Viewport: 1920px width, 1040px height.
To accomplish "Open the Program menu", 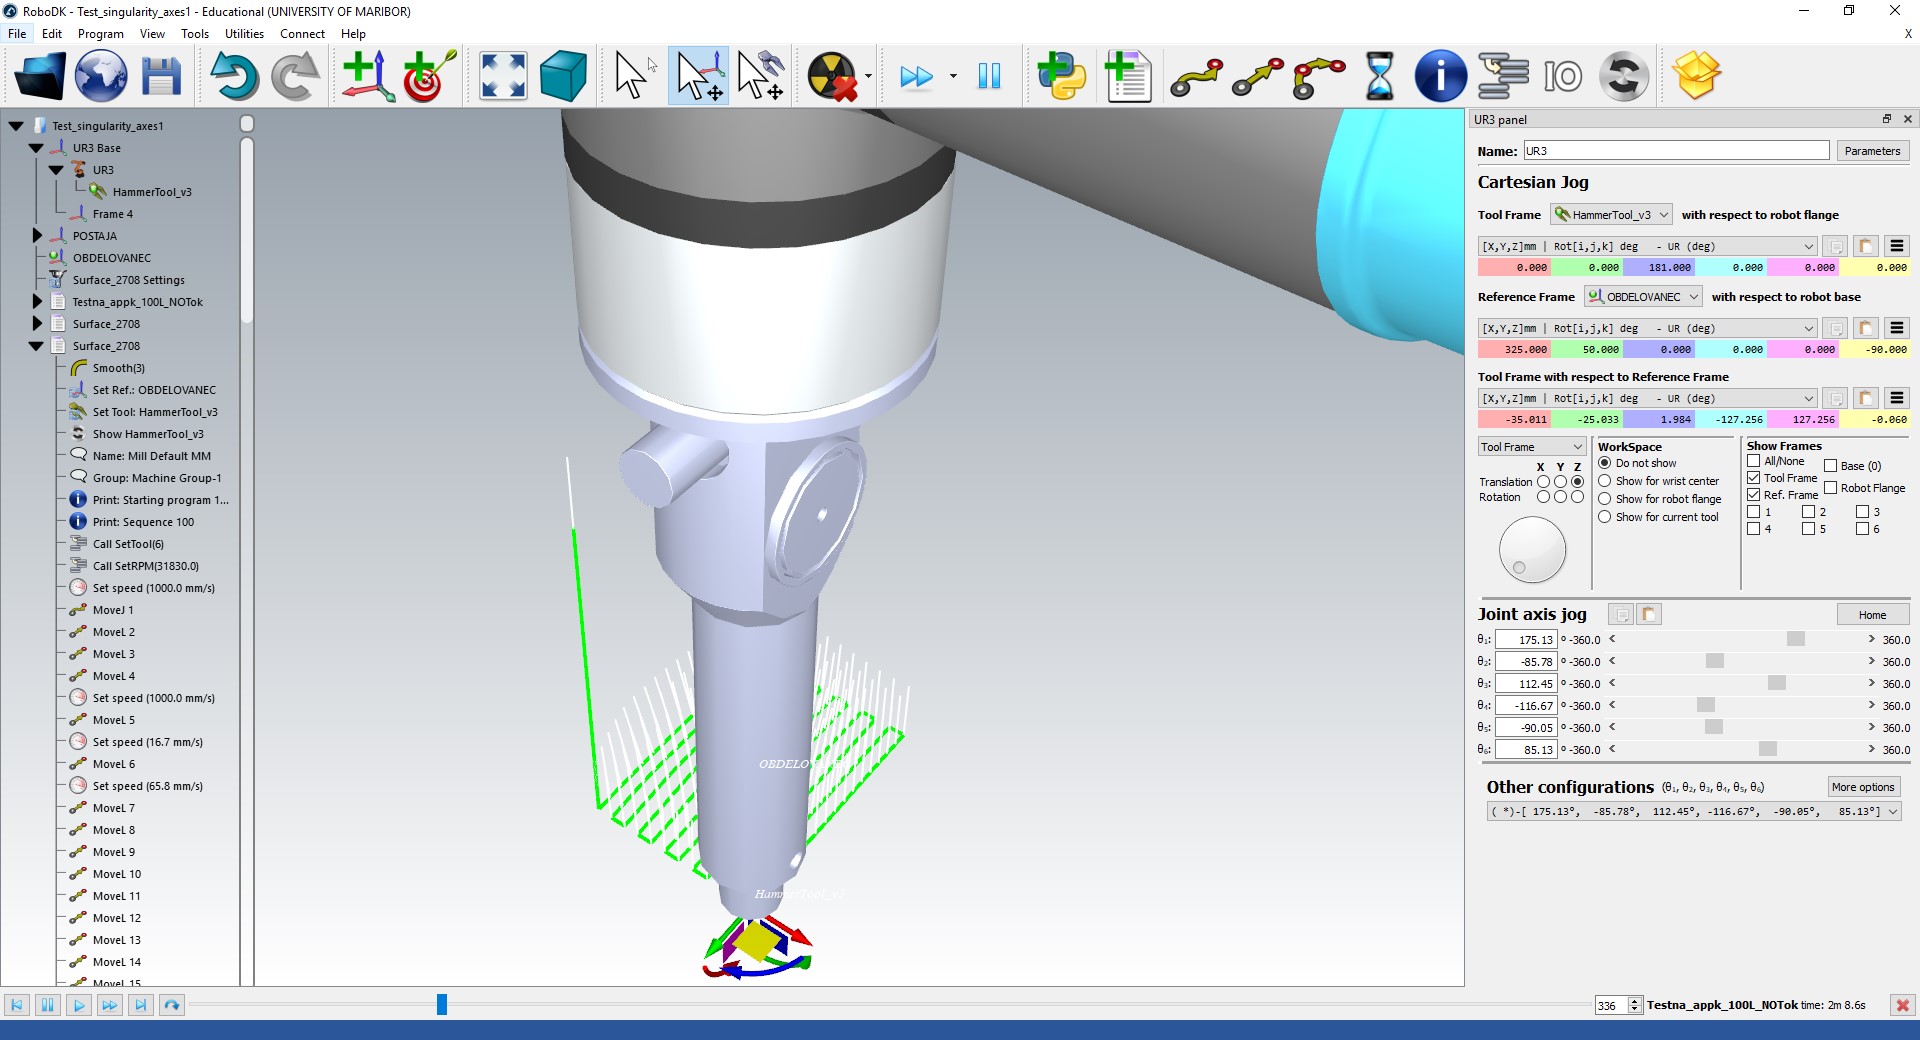I will coord(100,33).
